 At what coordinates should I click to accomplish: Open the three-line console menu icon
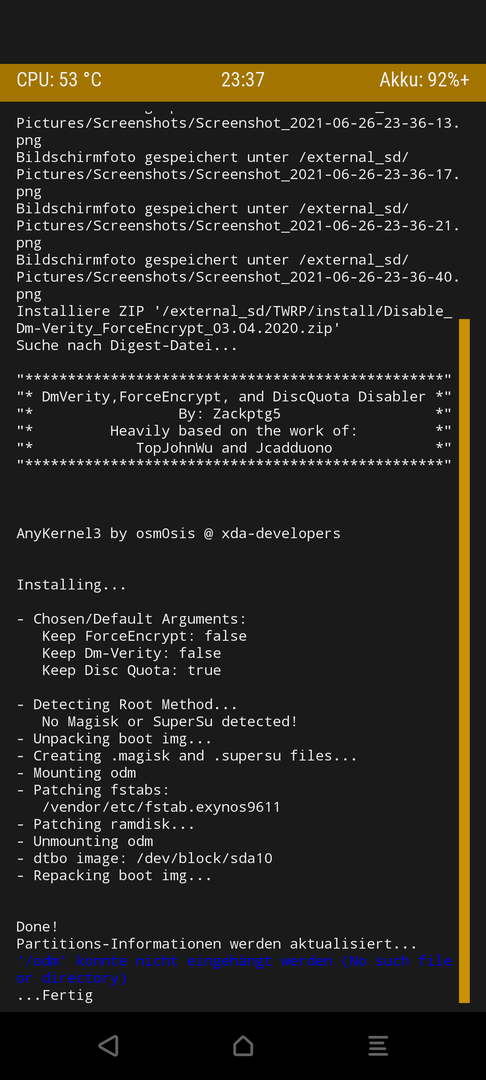[378, 1046]
